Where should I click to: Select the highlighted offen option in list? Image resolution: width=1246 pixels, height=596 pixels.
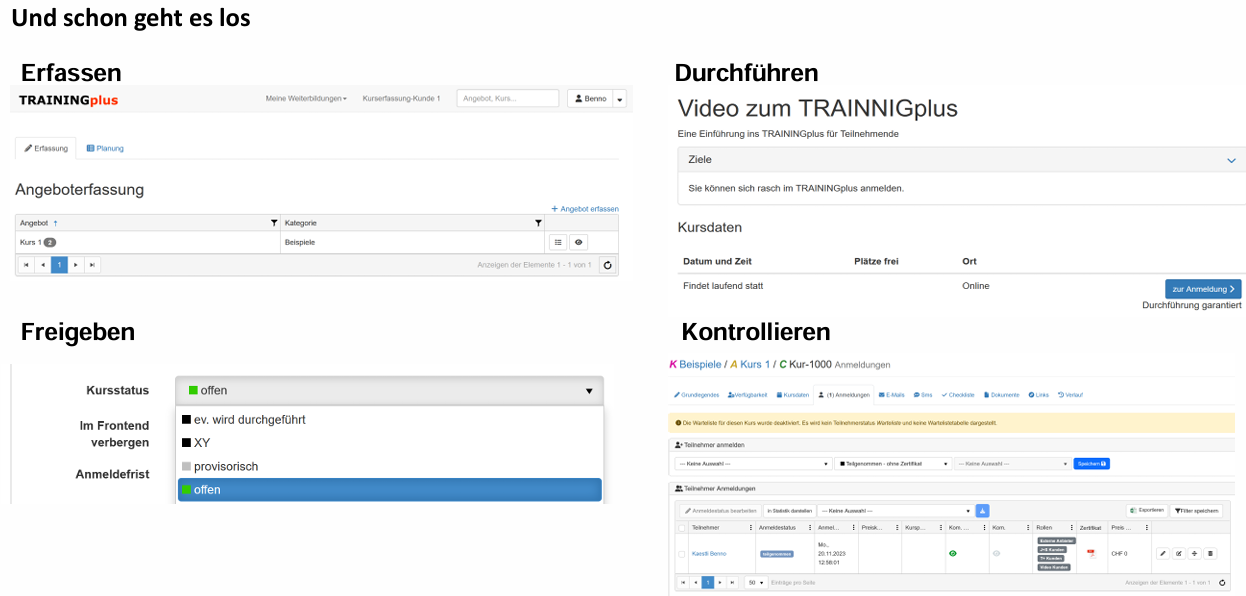tap(389, 489)
